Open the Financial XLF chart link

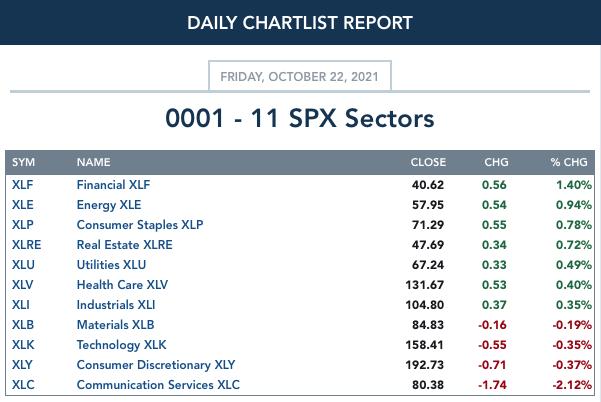tap(113, 185)
